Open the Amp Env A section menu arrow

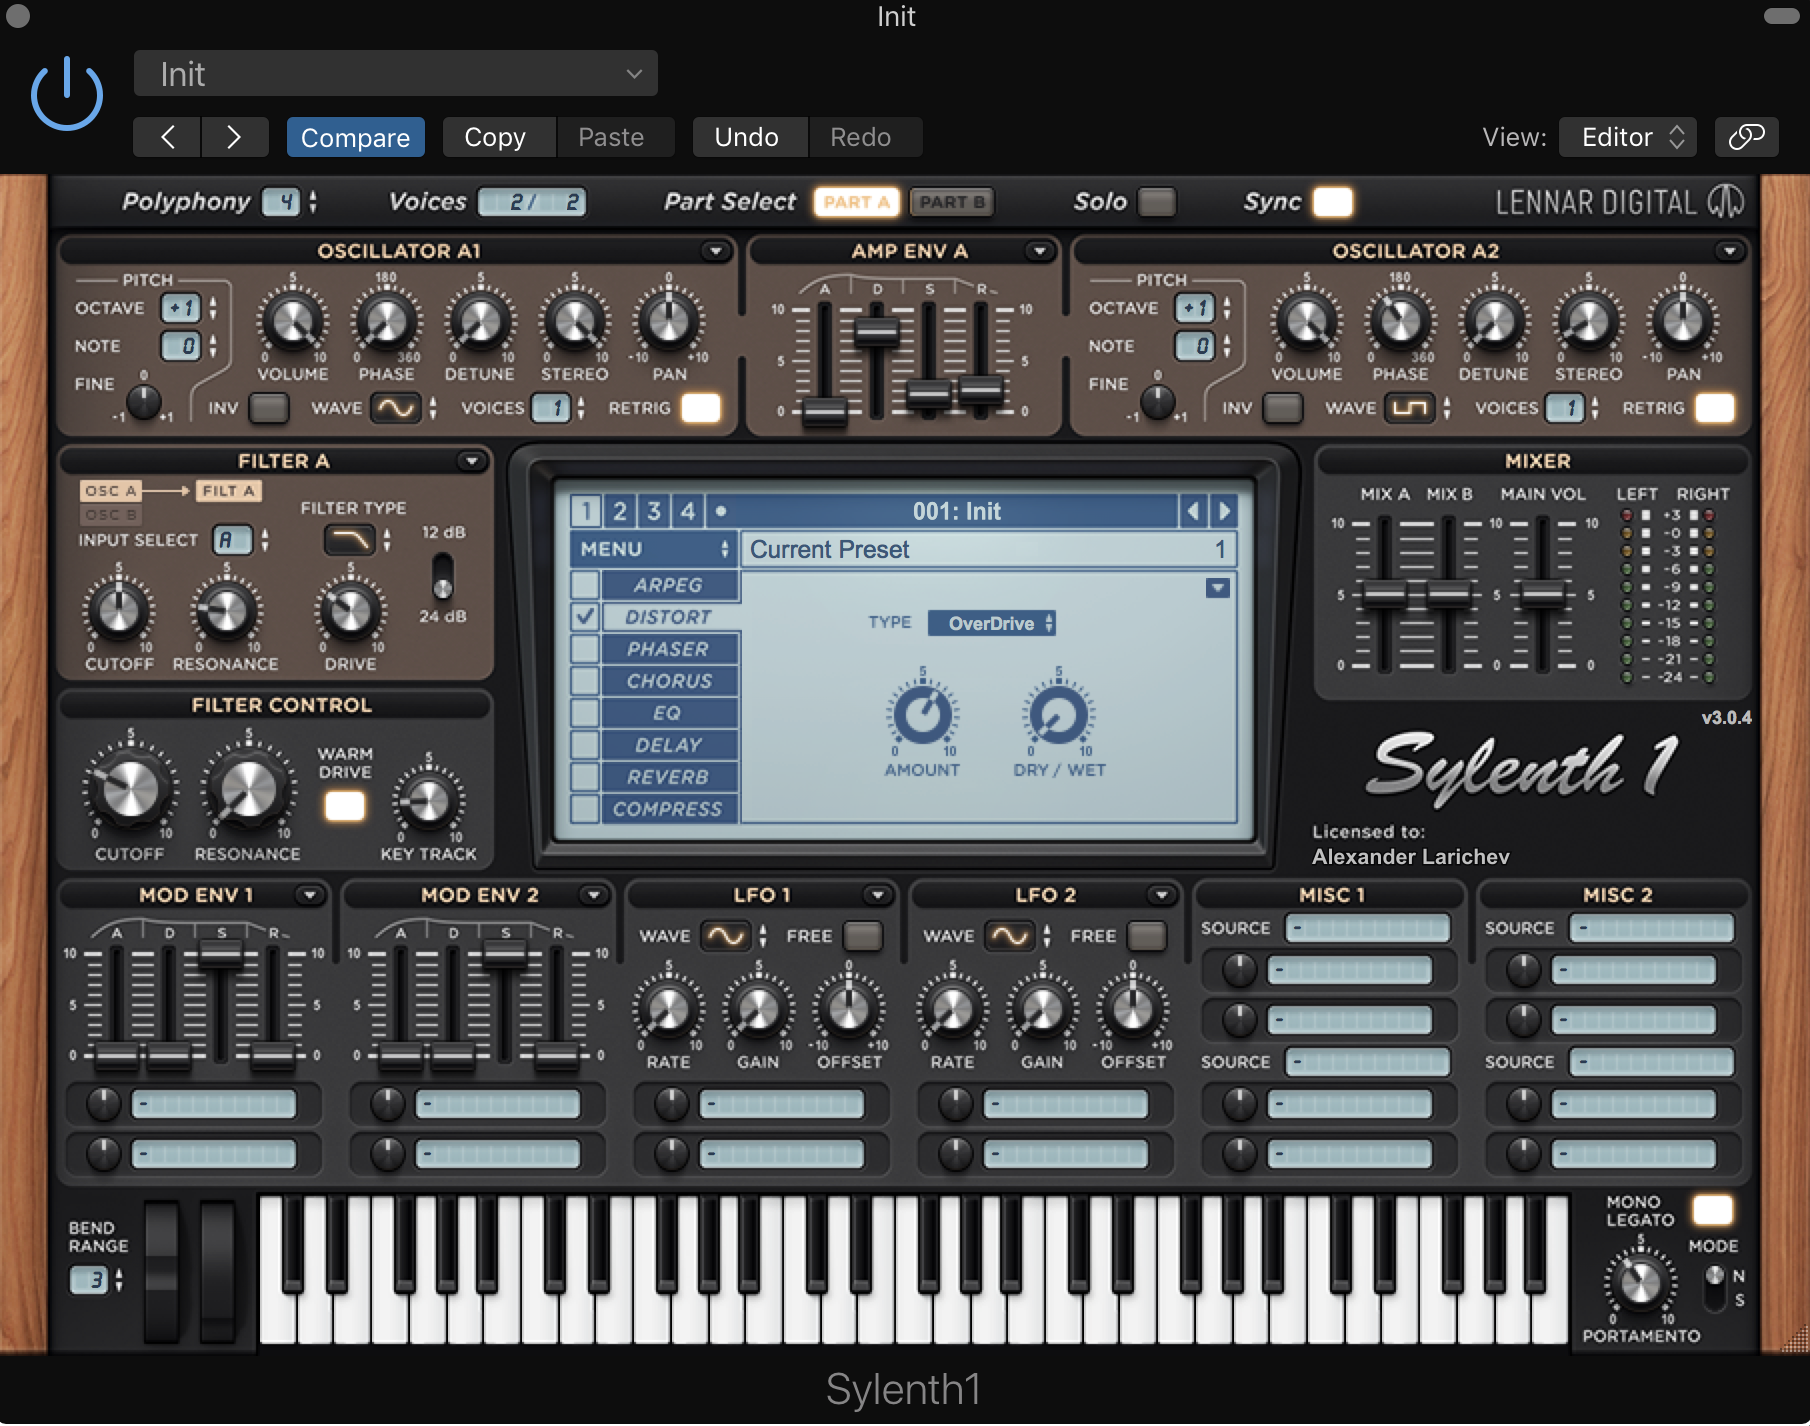pyautogui.click(x=1039, y=251)
